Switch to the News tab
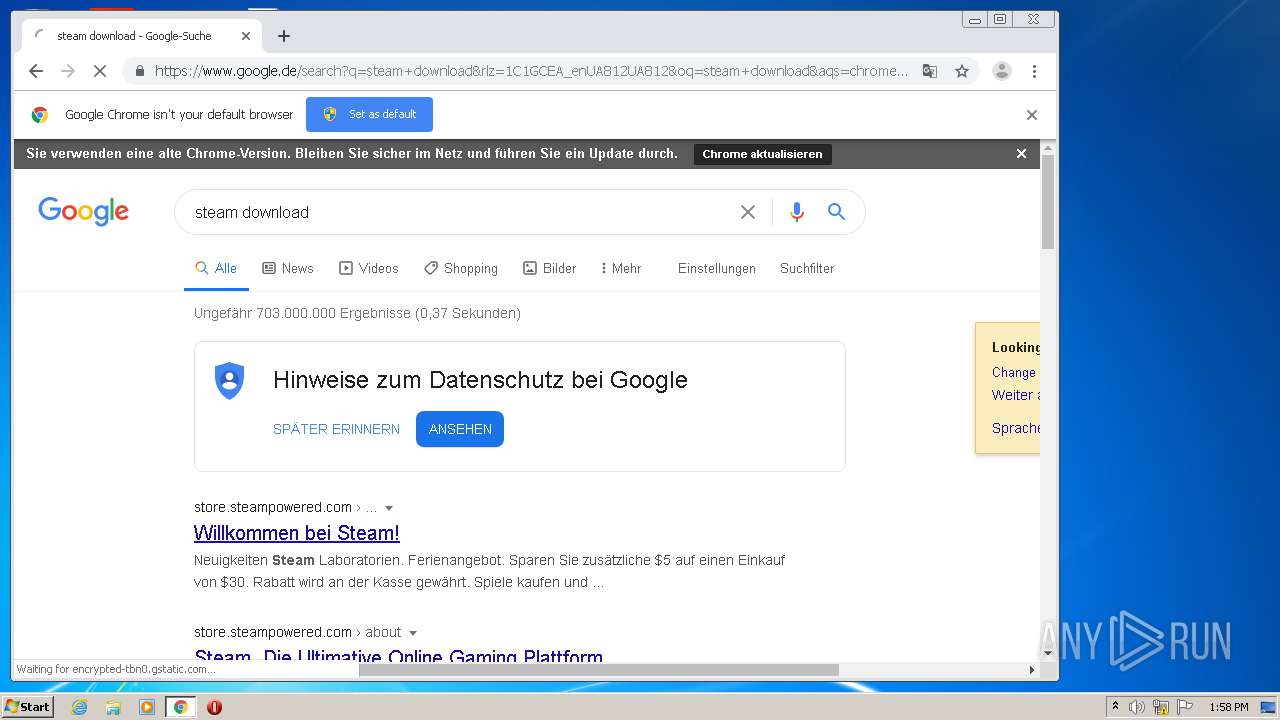The width and height of the screenshot is (1280, 720). pos(288,268)
